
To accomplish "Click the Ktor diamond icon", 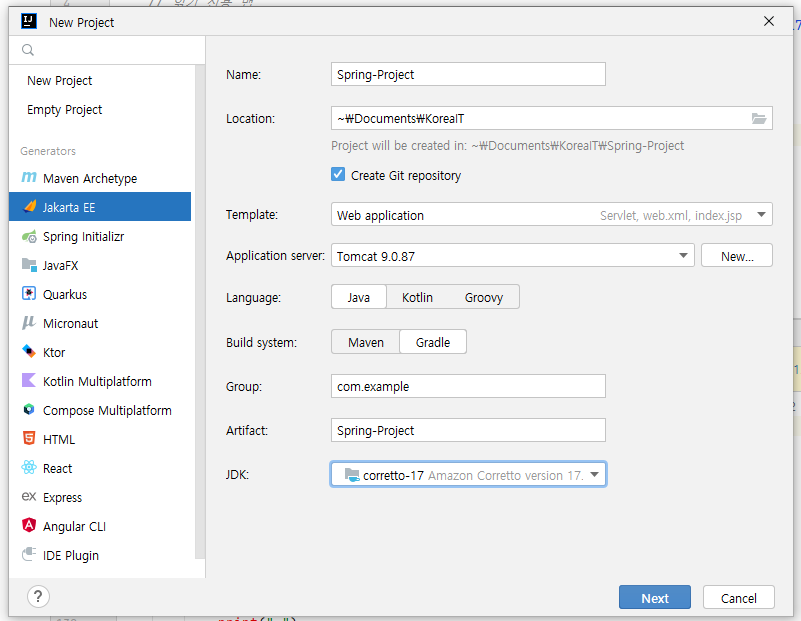I will 29,352.
